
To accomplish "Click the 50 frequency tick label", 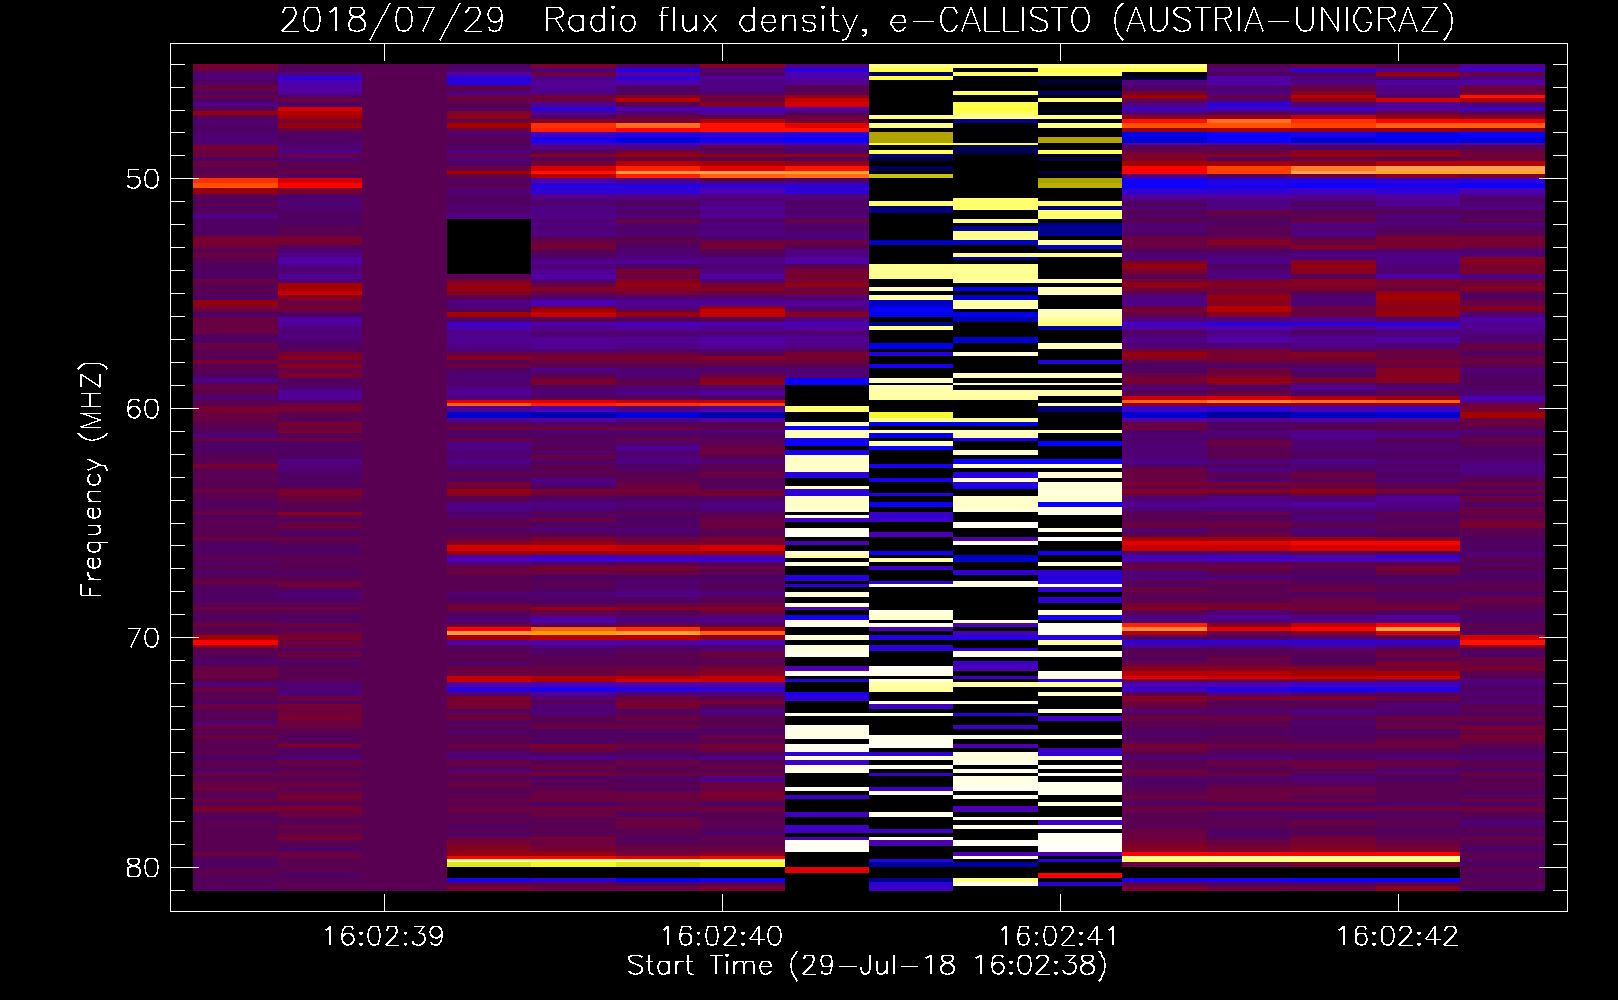I will point(143,179).
